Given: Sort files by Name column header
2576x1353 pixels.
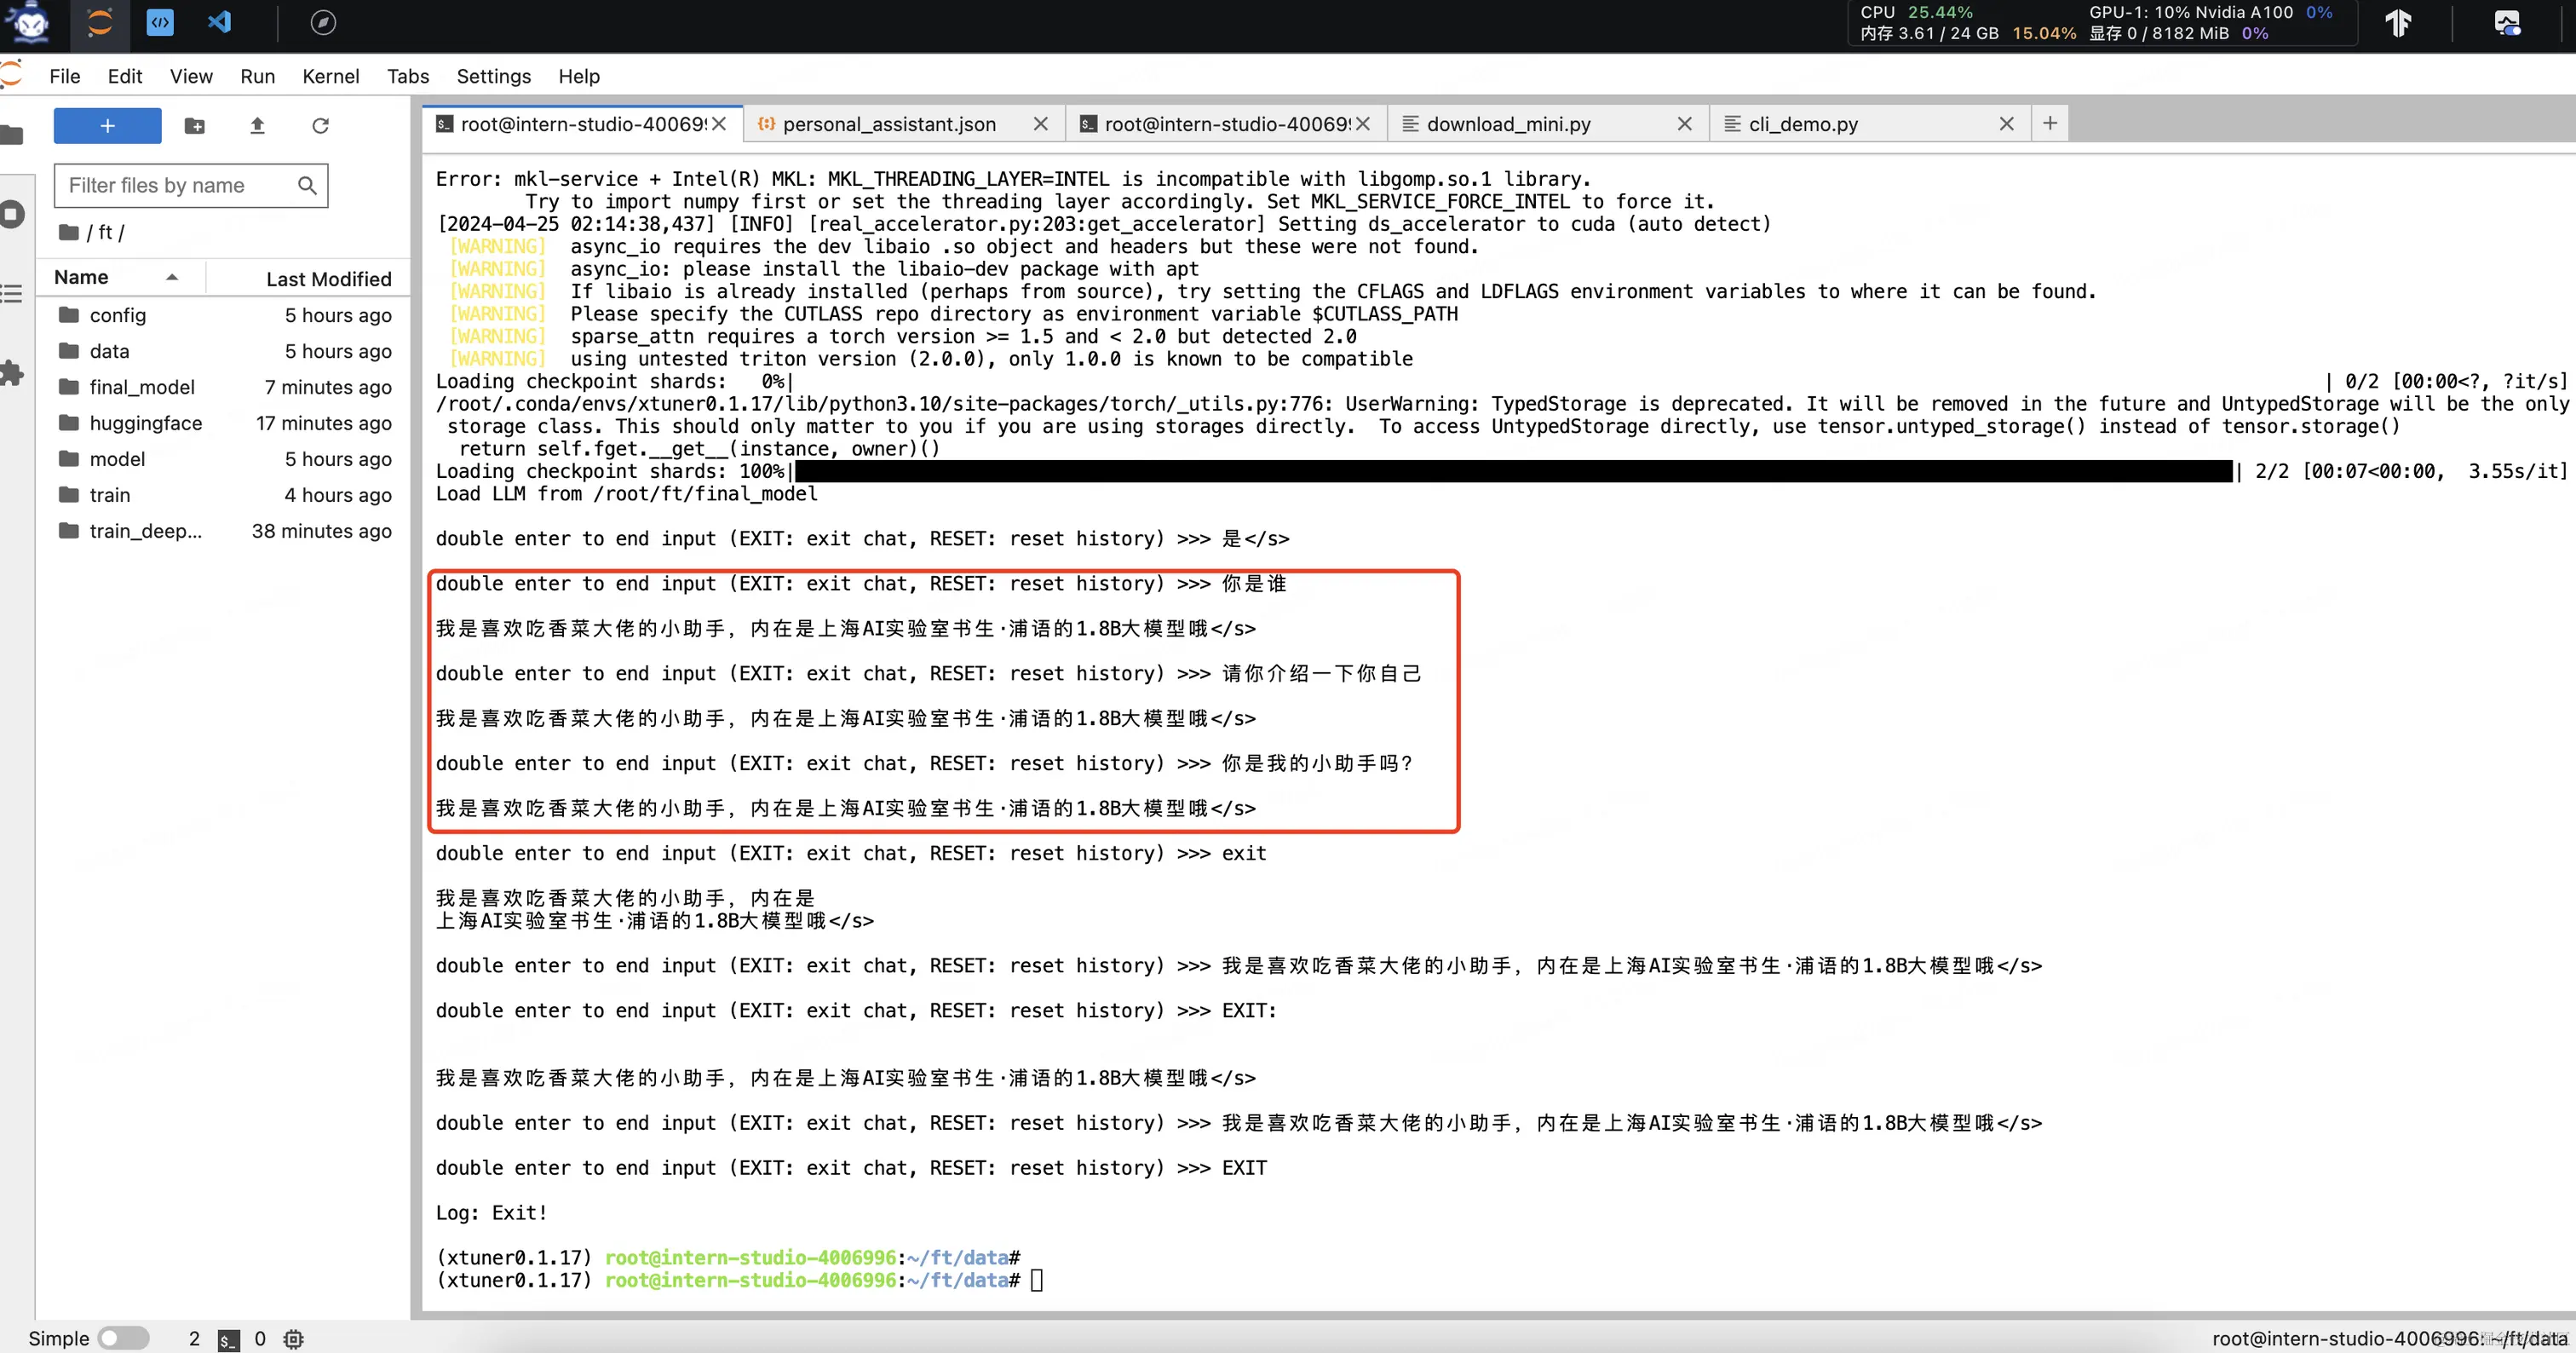Looking at the screenshot, I should tap(82, 277).
